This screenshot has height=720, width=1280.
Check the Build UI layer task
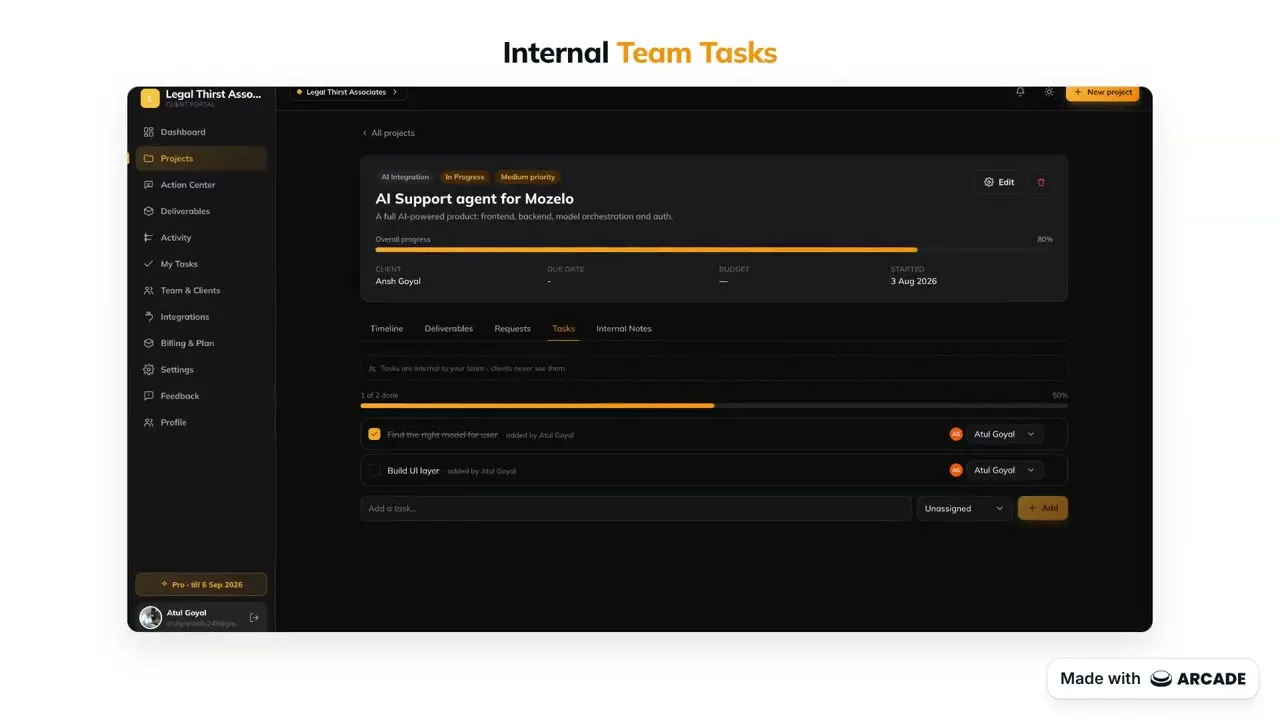(x=374, y=470)
